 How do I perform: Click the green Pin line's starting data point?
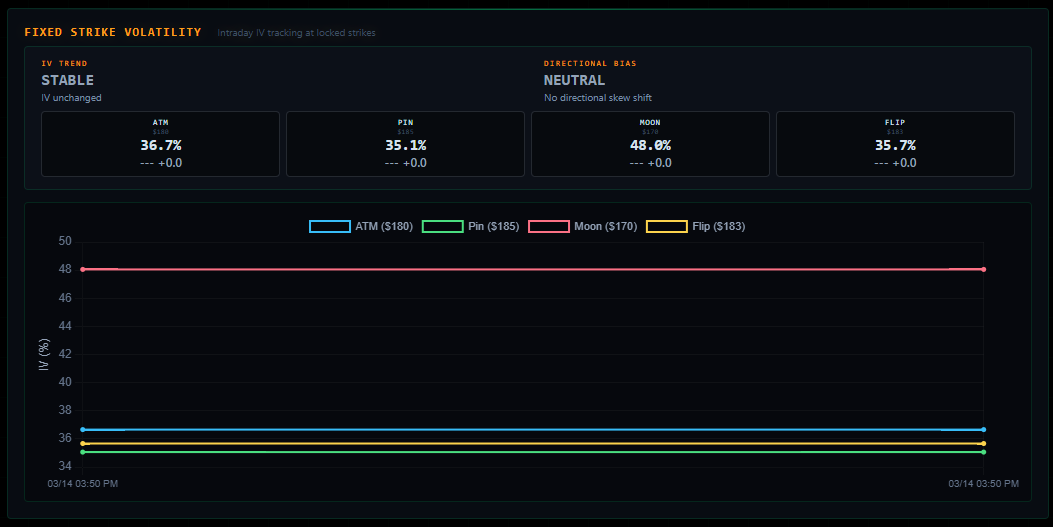click(x=83, y=452)
